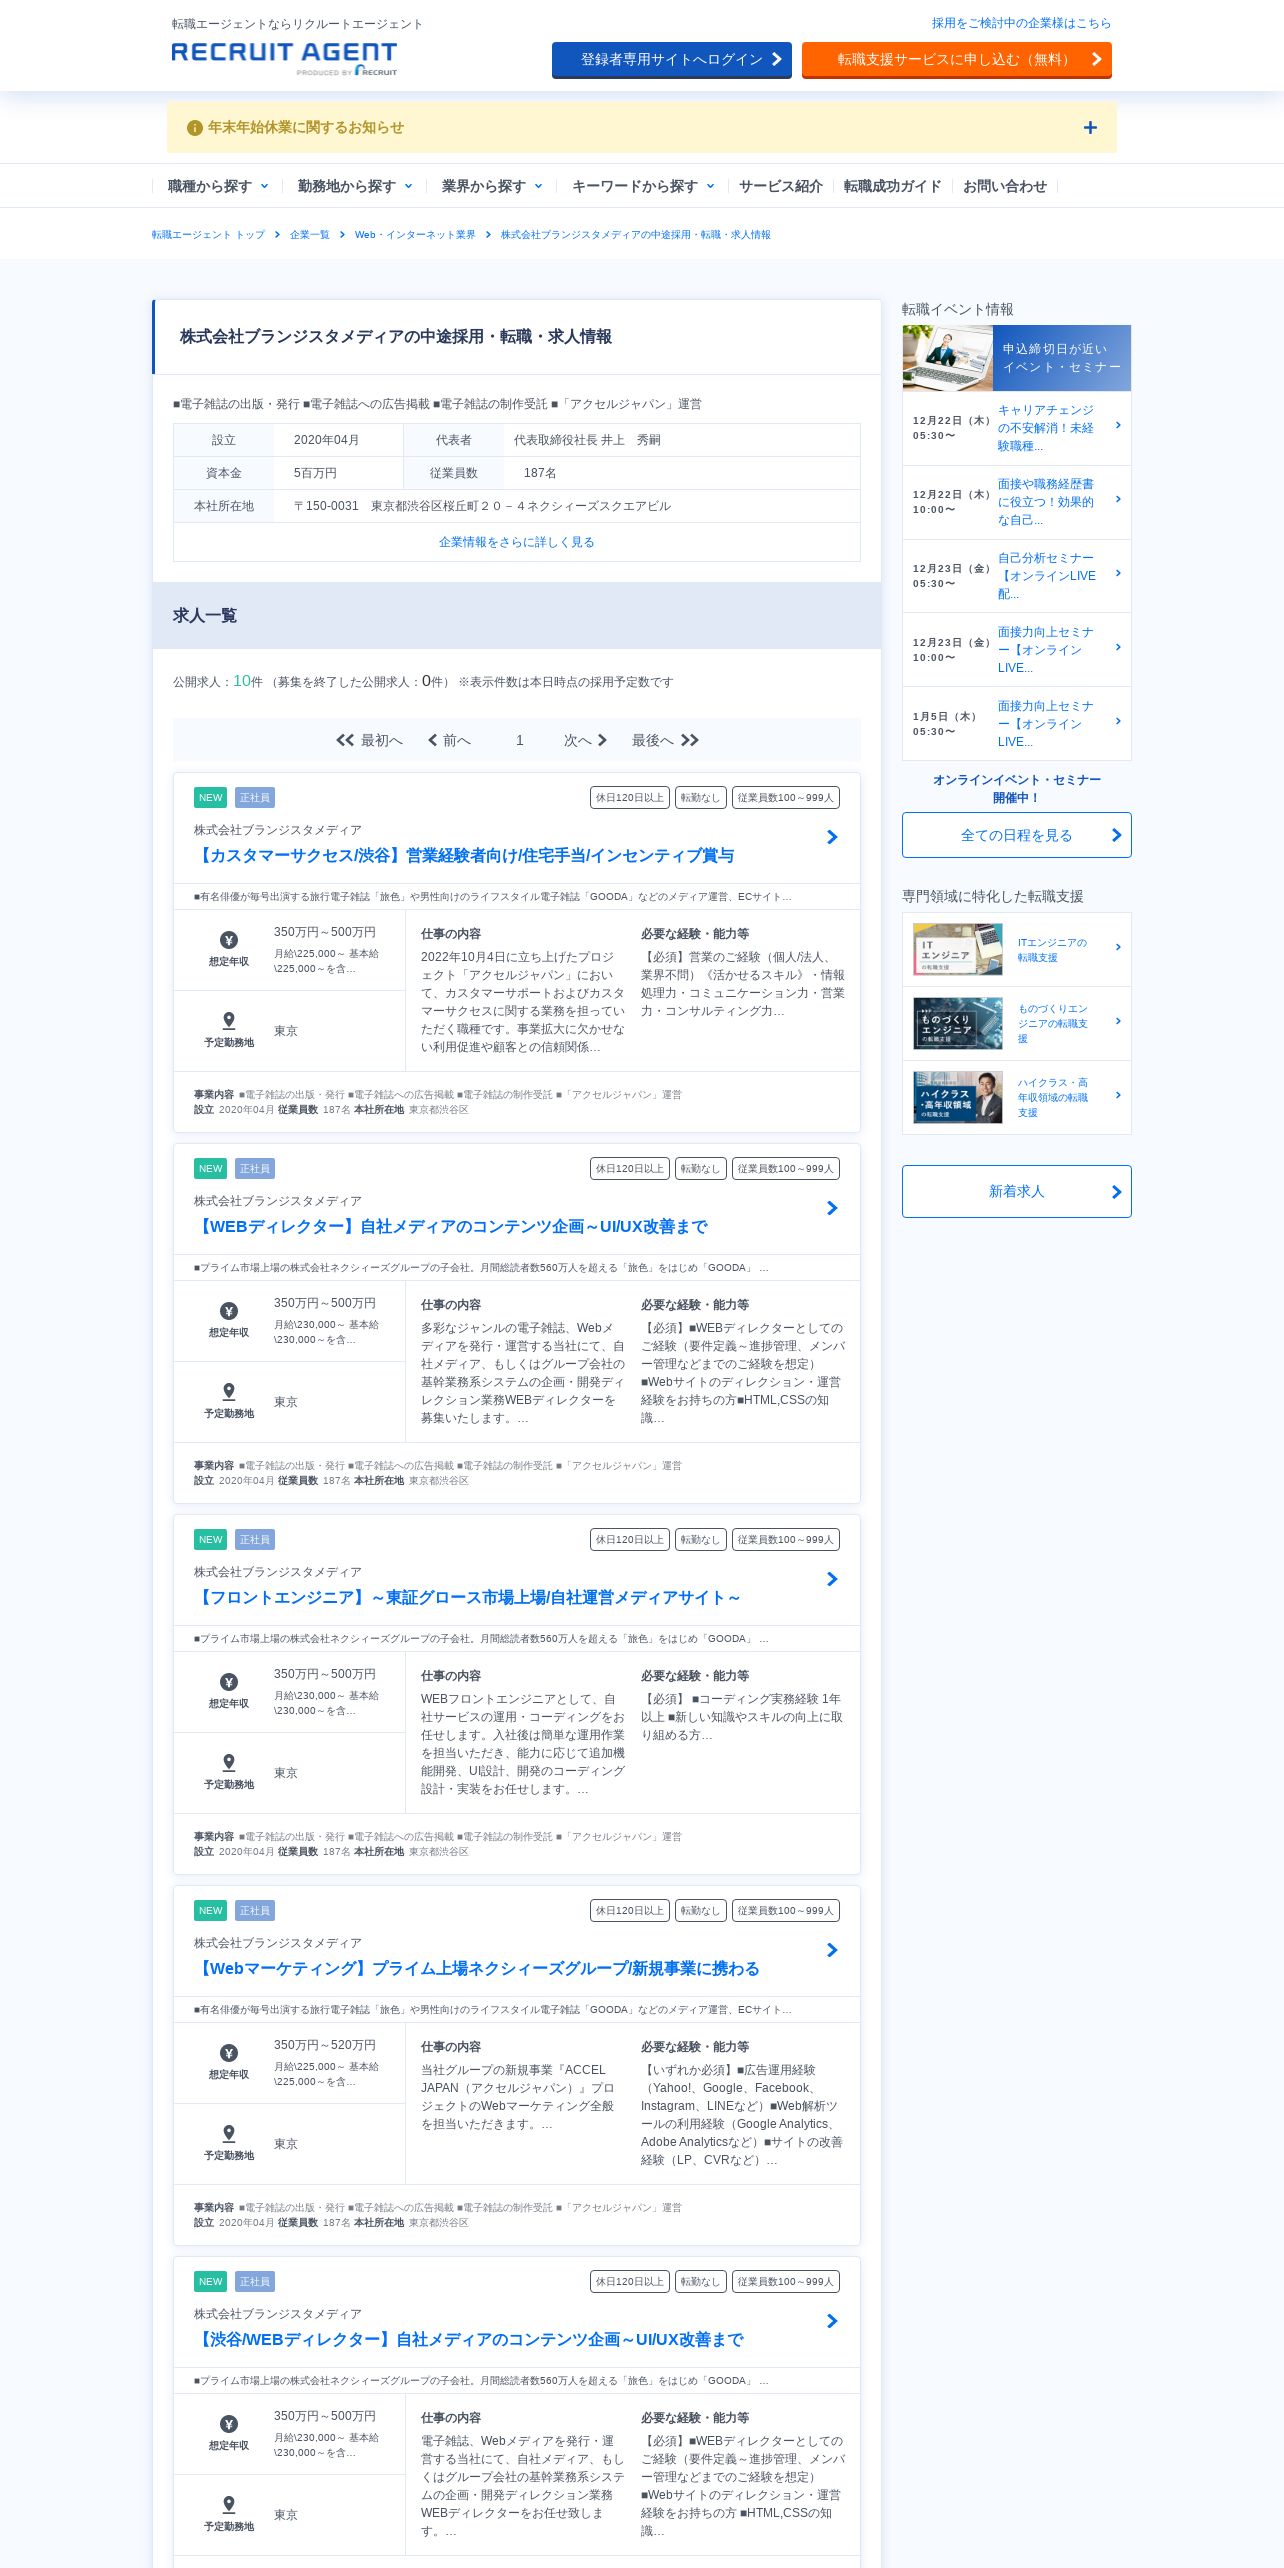1284x2568 pixels.
Task: Go to 企業一覧 breadcrumb
Action: point(309,235)
